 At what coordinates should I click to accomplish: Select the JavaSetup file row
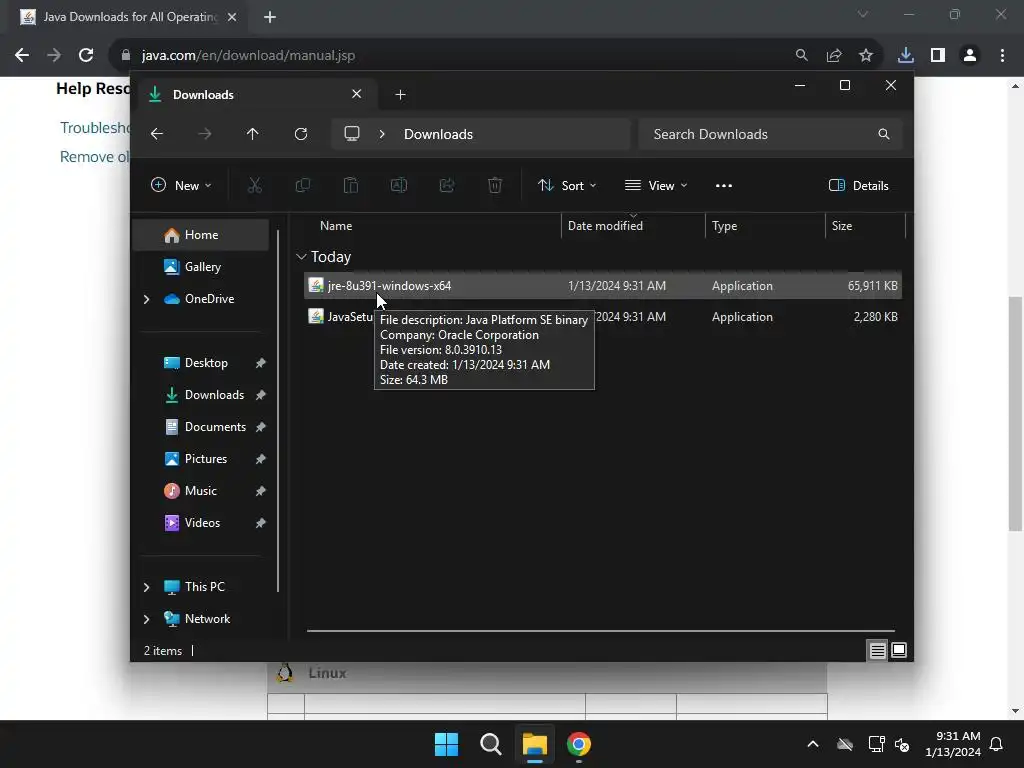click(603, 317)
